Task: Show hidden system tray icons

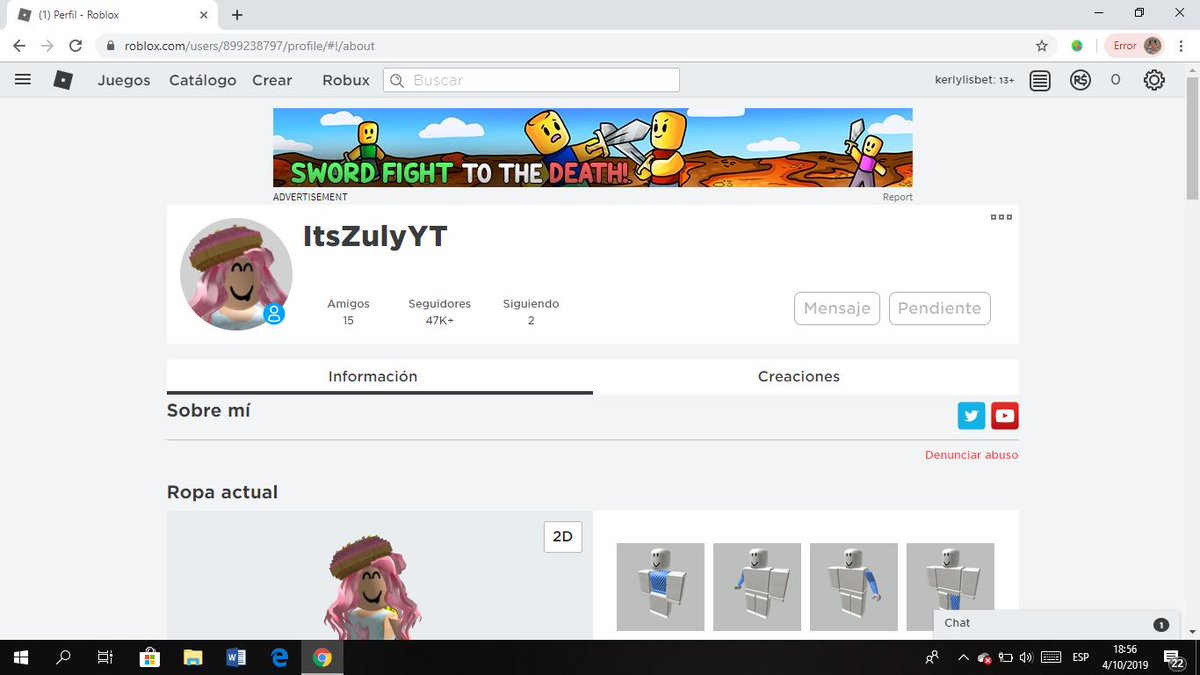Action: (963, 657)
